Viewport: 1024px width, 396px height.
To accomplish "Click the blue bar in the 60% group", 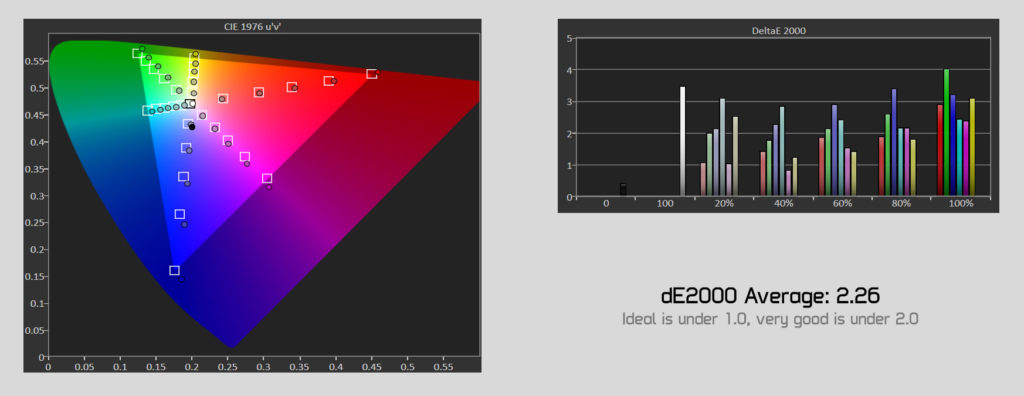I will (835, 150).
